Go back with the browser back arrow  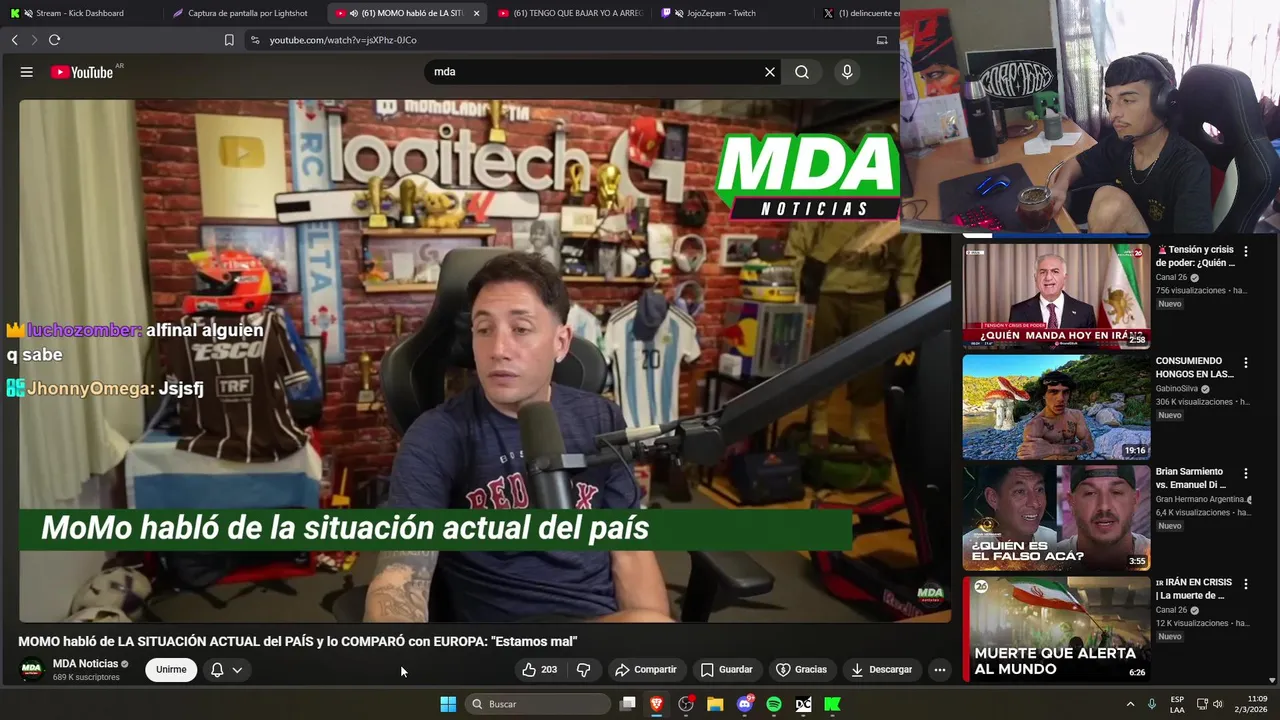click(x=14, y=40)
